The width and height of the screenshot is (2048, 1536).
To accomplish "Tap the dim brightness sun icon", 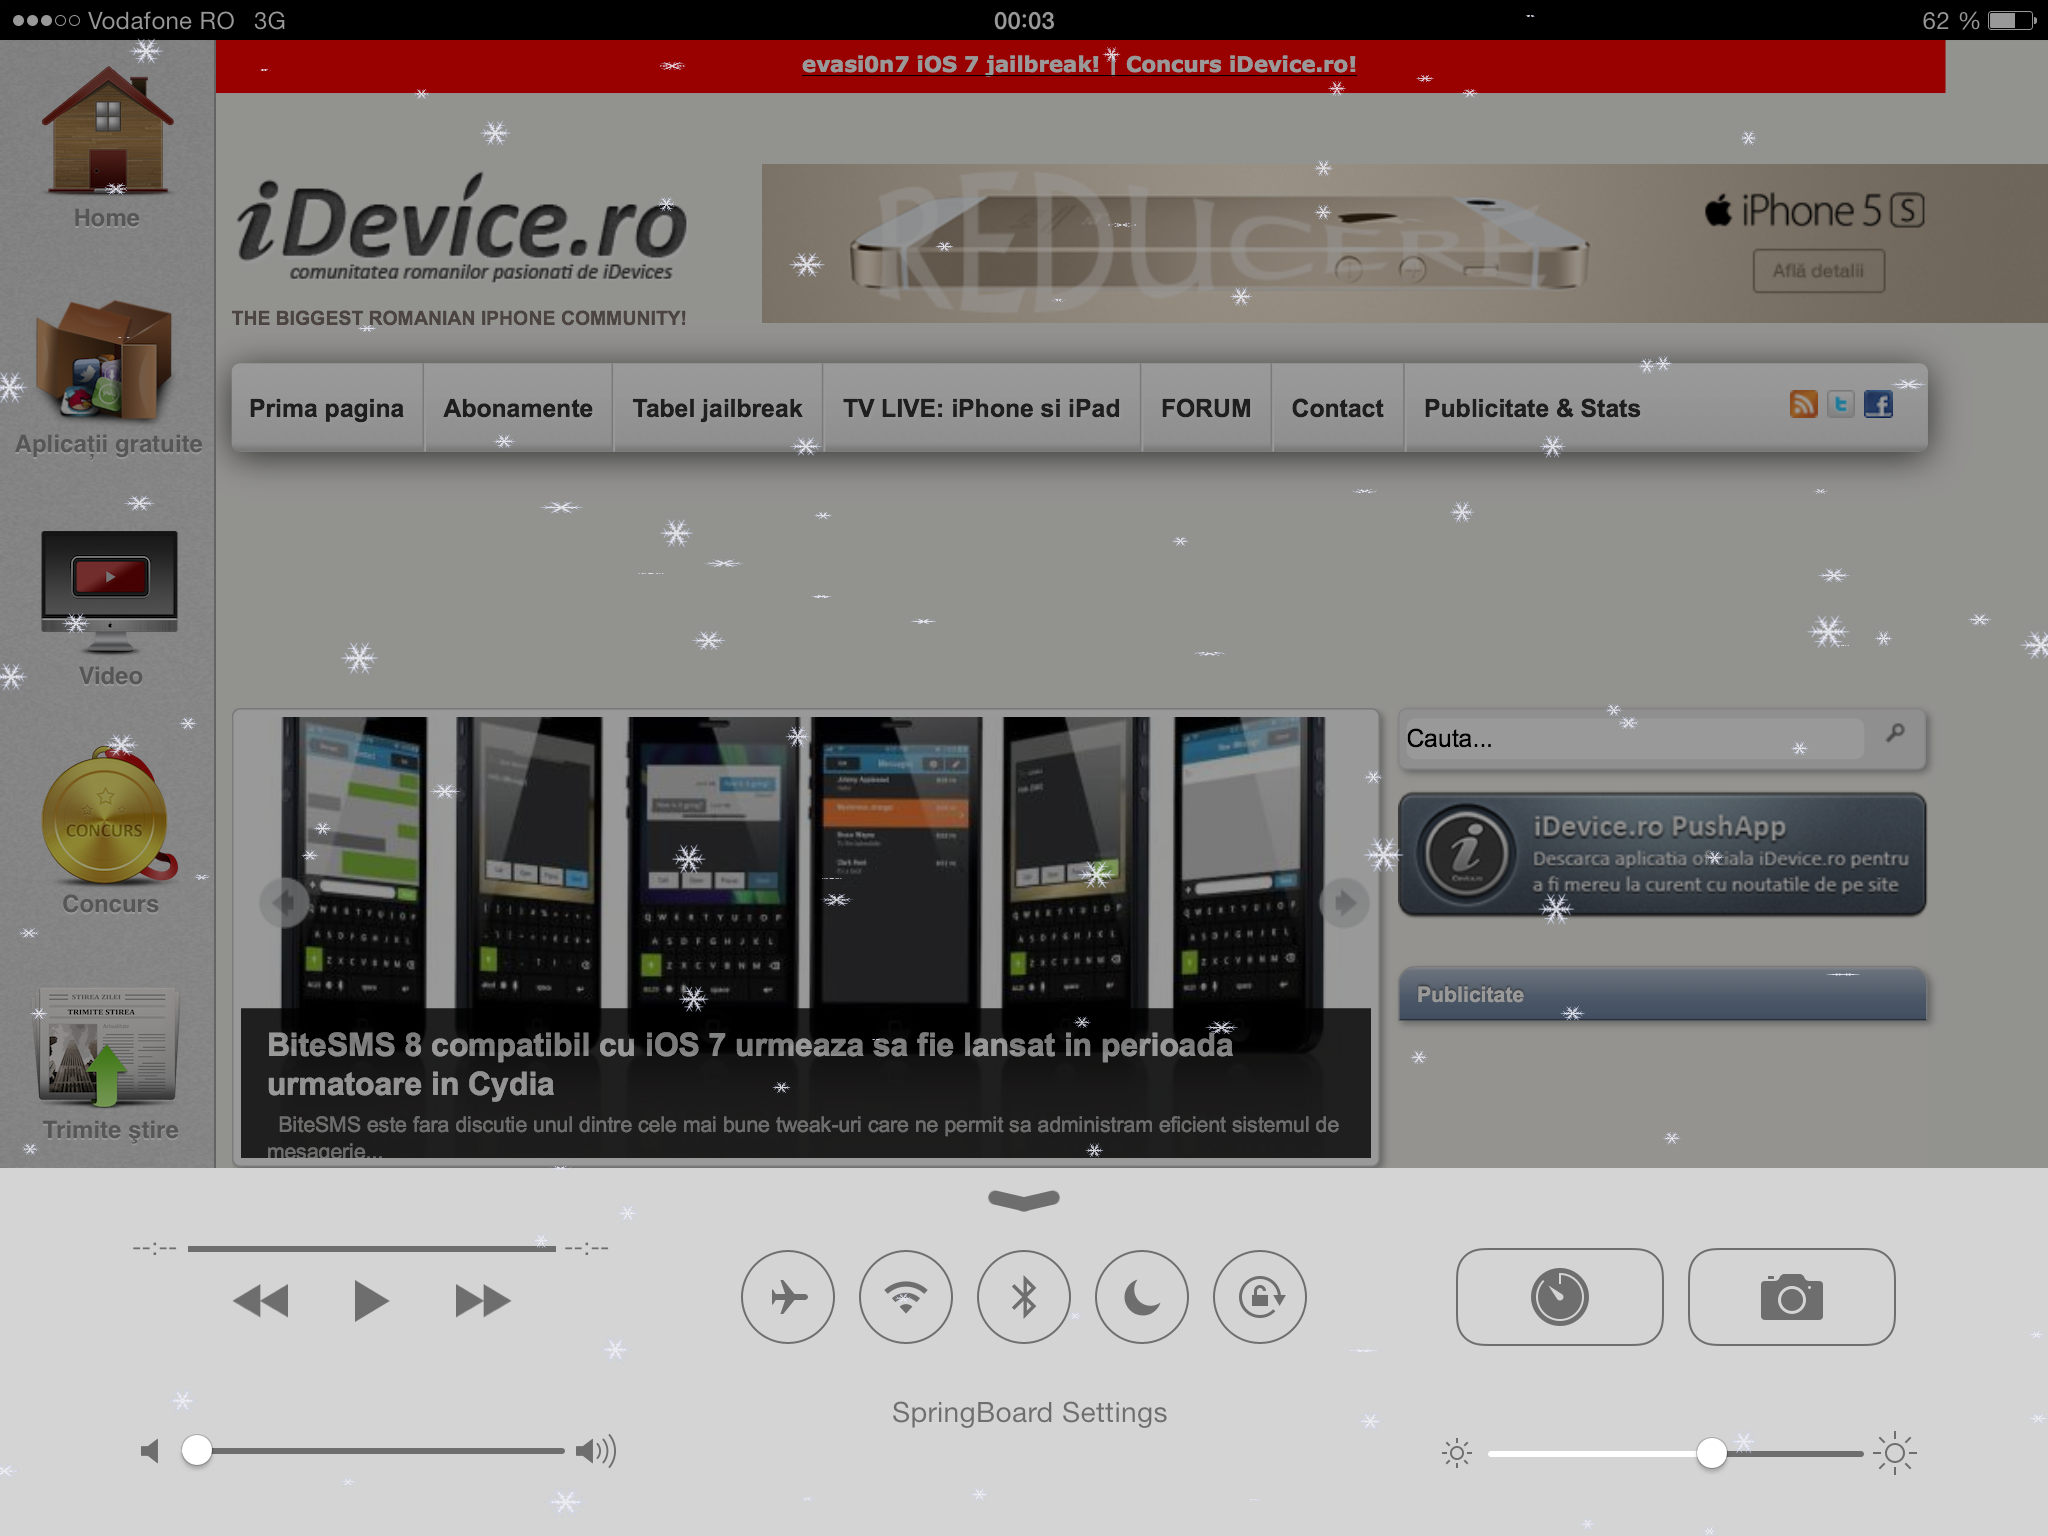I will click(1457, 1453).
